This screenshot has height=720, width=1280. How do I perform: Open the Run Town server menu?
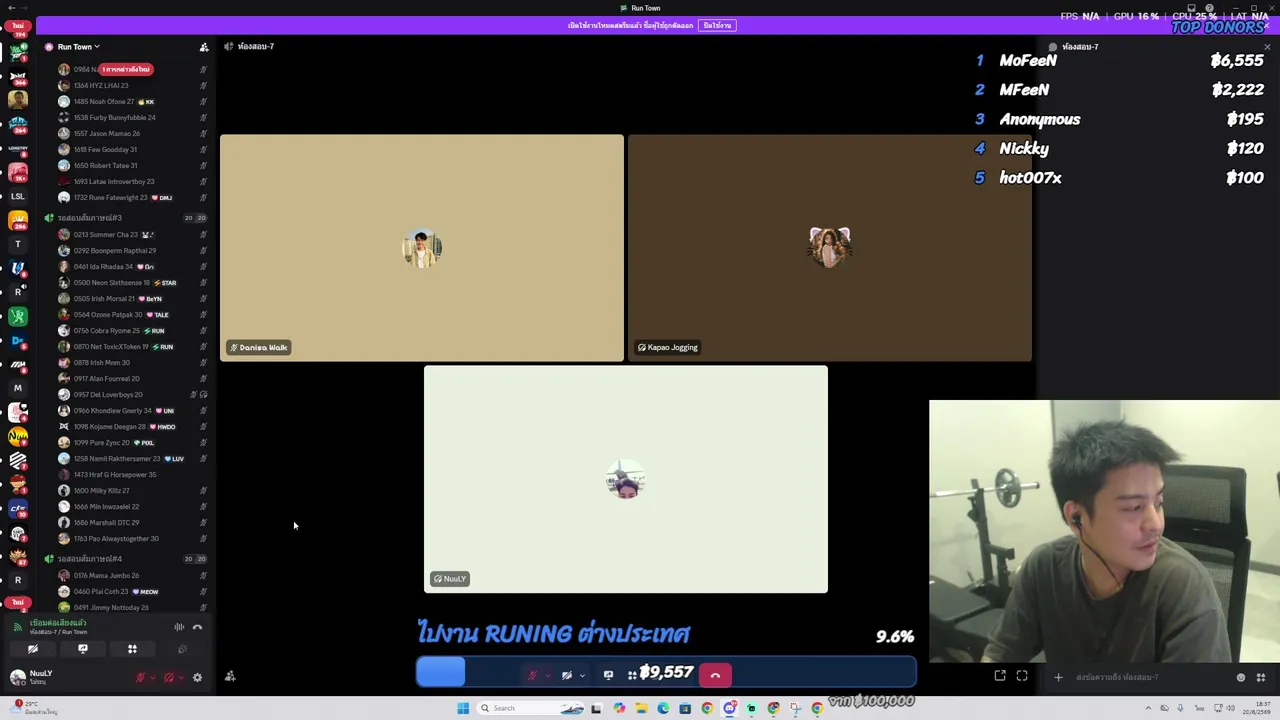tap(79, 47)
